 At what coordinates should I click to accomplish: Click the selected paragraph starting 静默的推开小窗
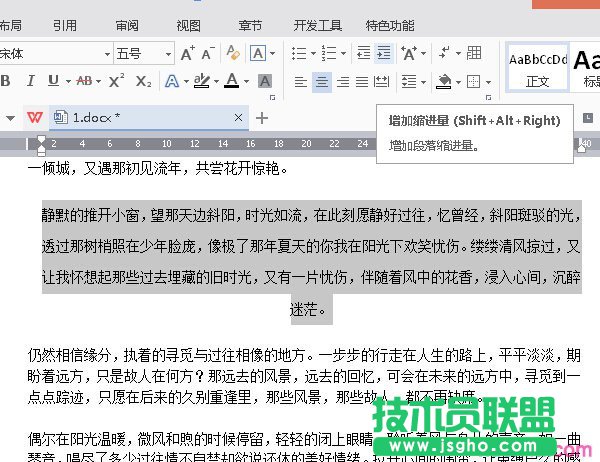click(312, 262)
